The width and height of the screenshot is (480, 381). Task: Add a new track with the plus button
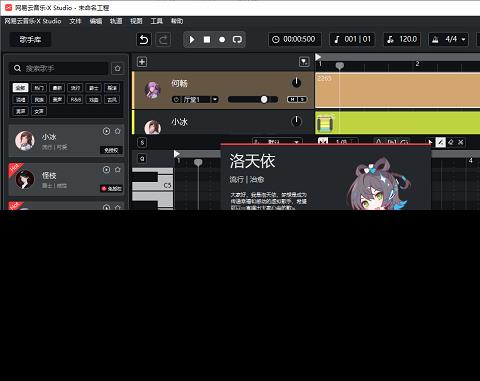(x=142, y=62)
